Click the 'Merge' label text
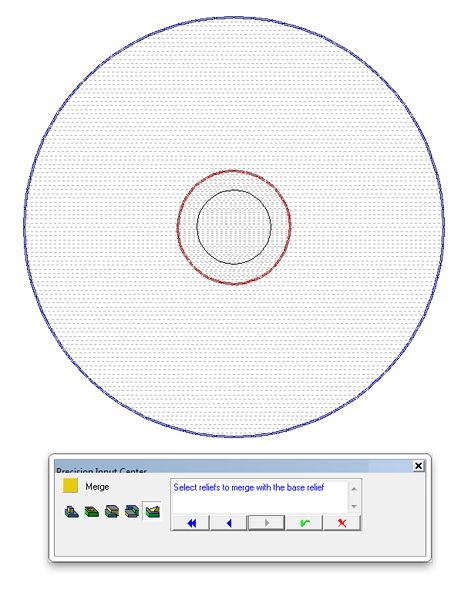The height and width of the screenshot is (600, 471). pyautogui.click(x=97, y=487)
